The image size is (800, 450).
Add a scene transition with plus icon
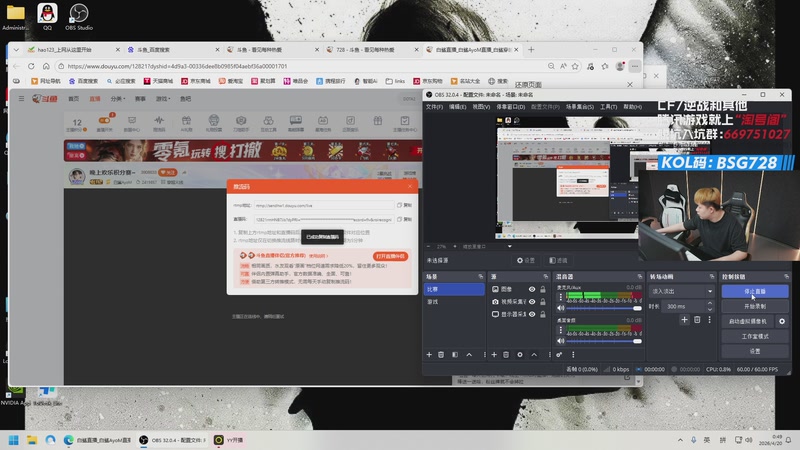[x=685, y=320]
